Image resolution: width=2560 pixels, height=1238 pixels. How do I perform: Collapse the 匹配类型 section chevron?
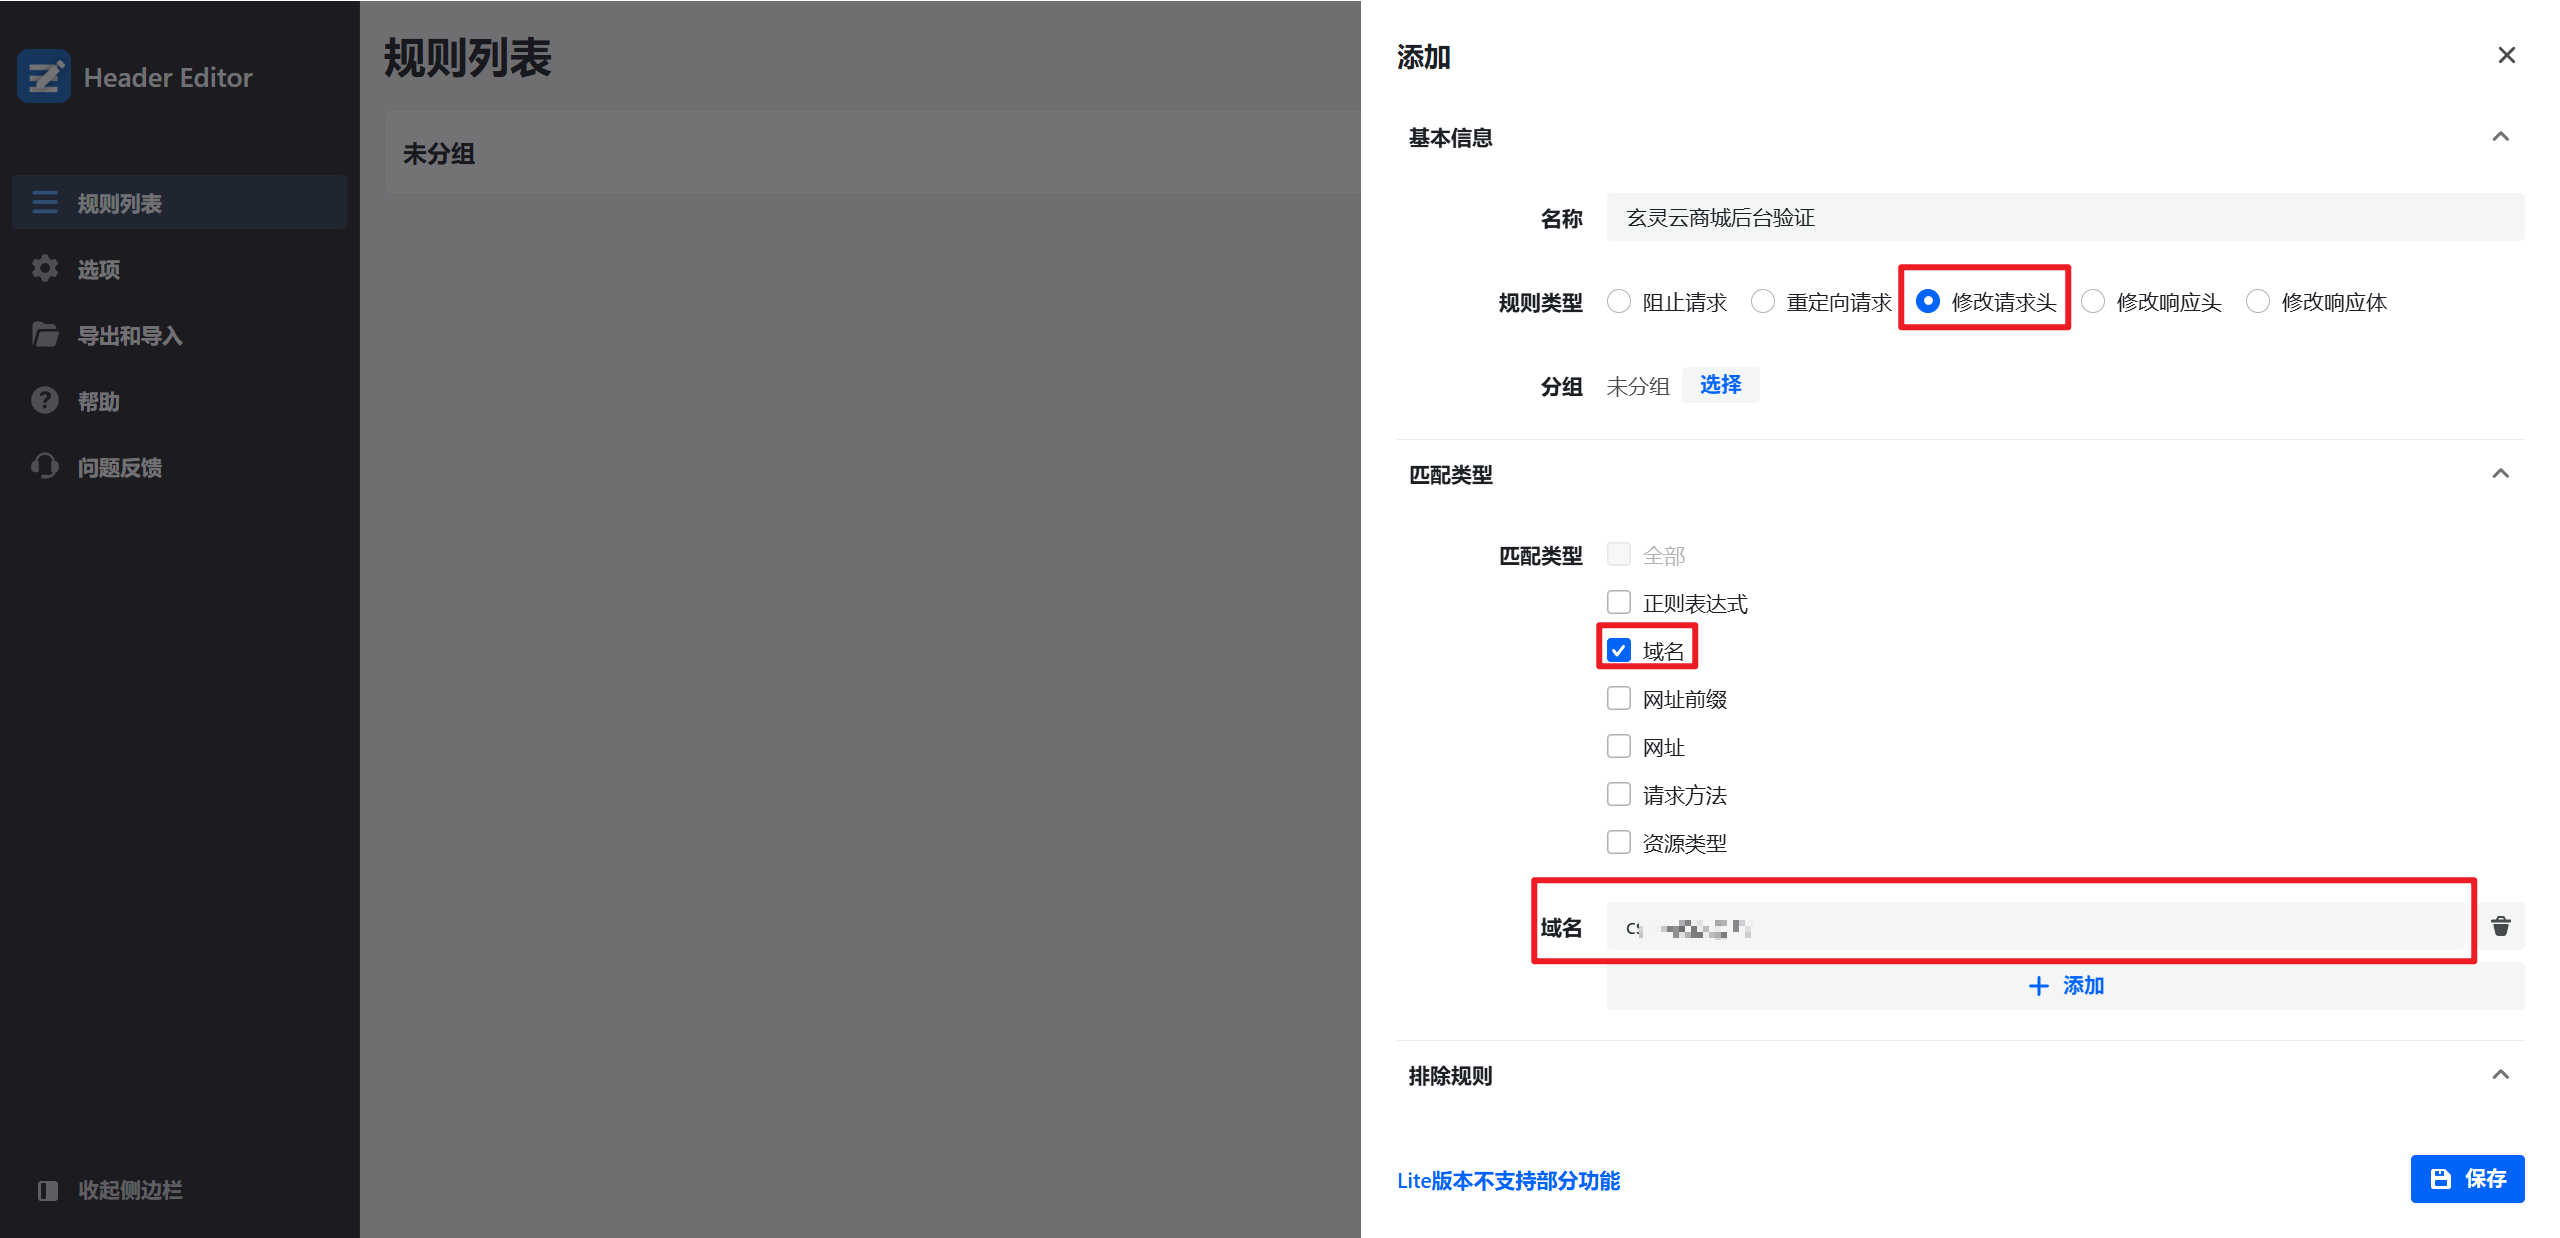click(x=2500, y=474)
